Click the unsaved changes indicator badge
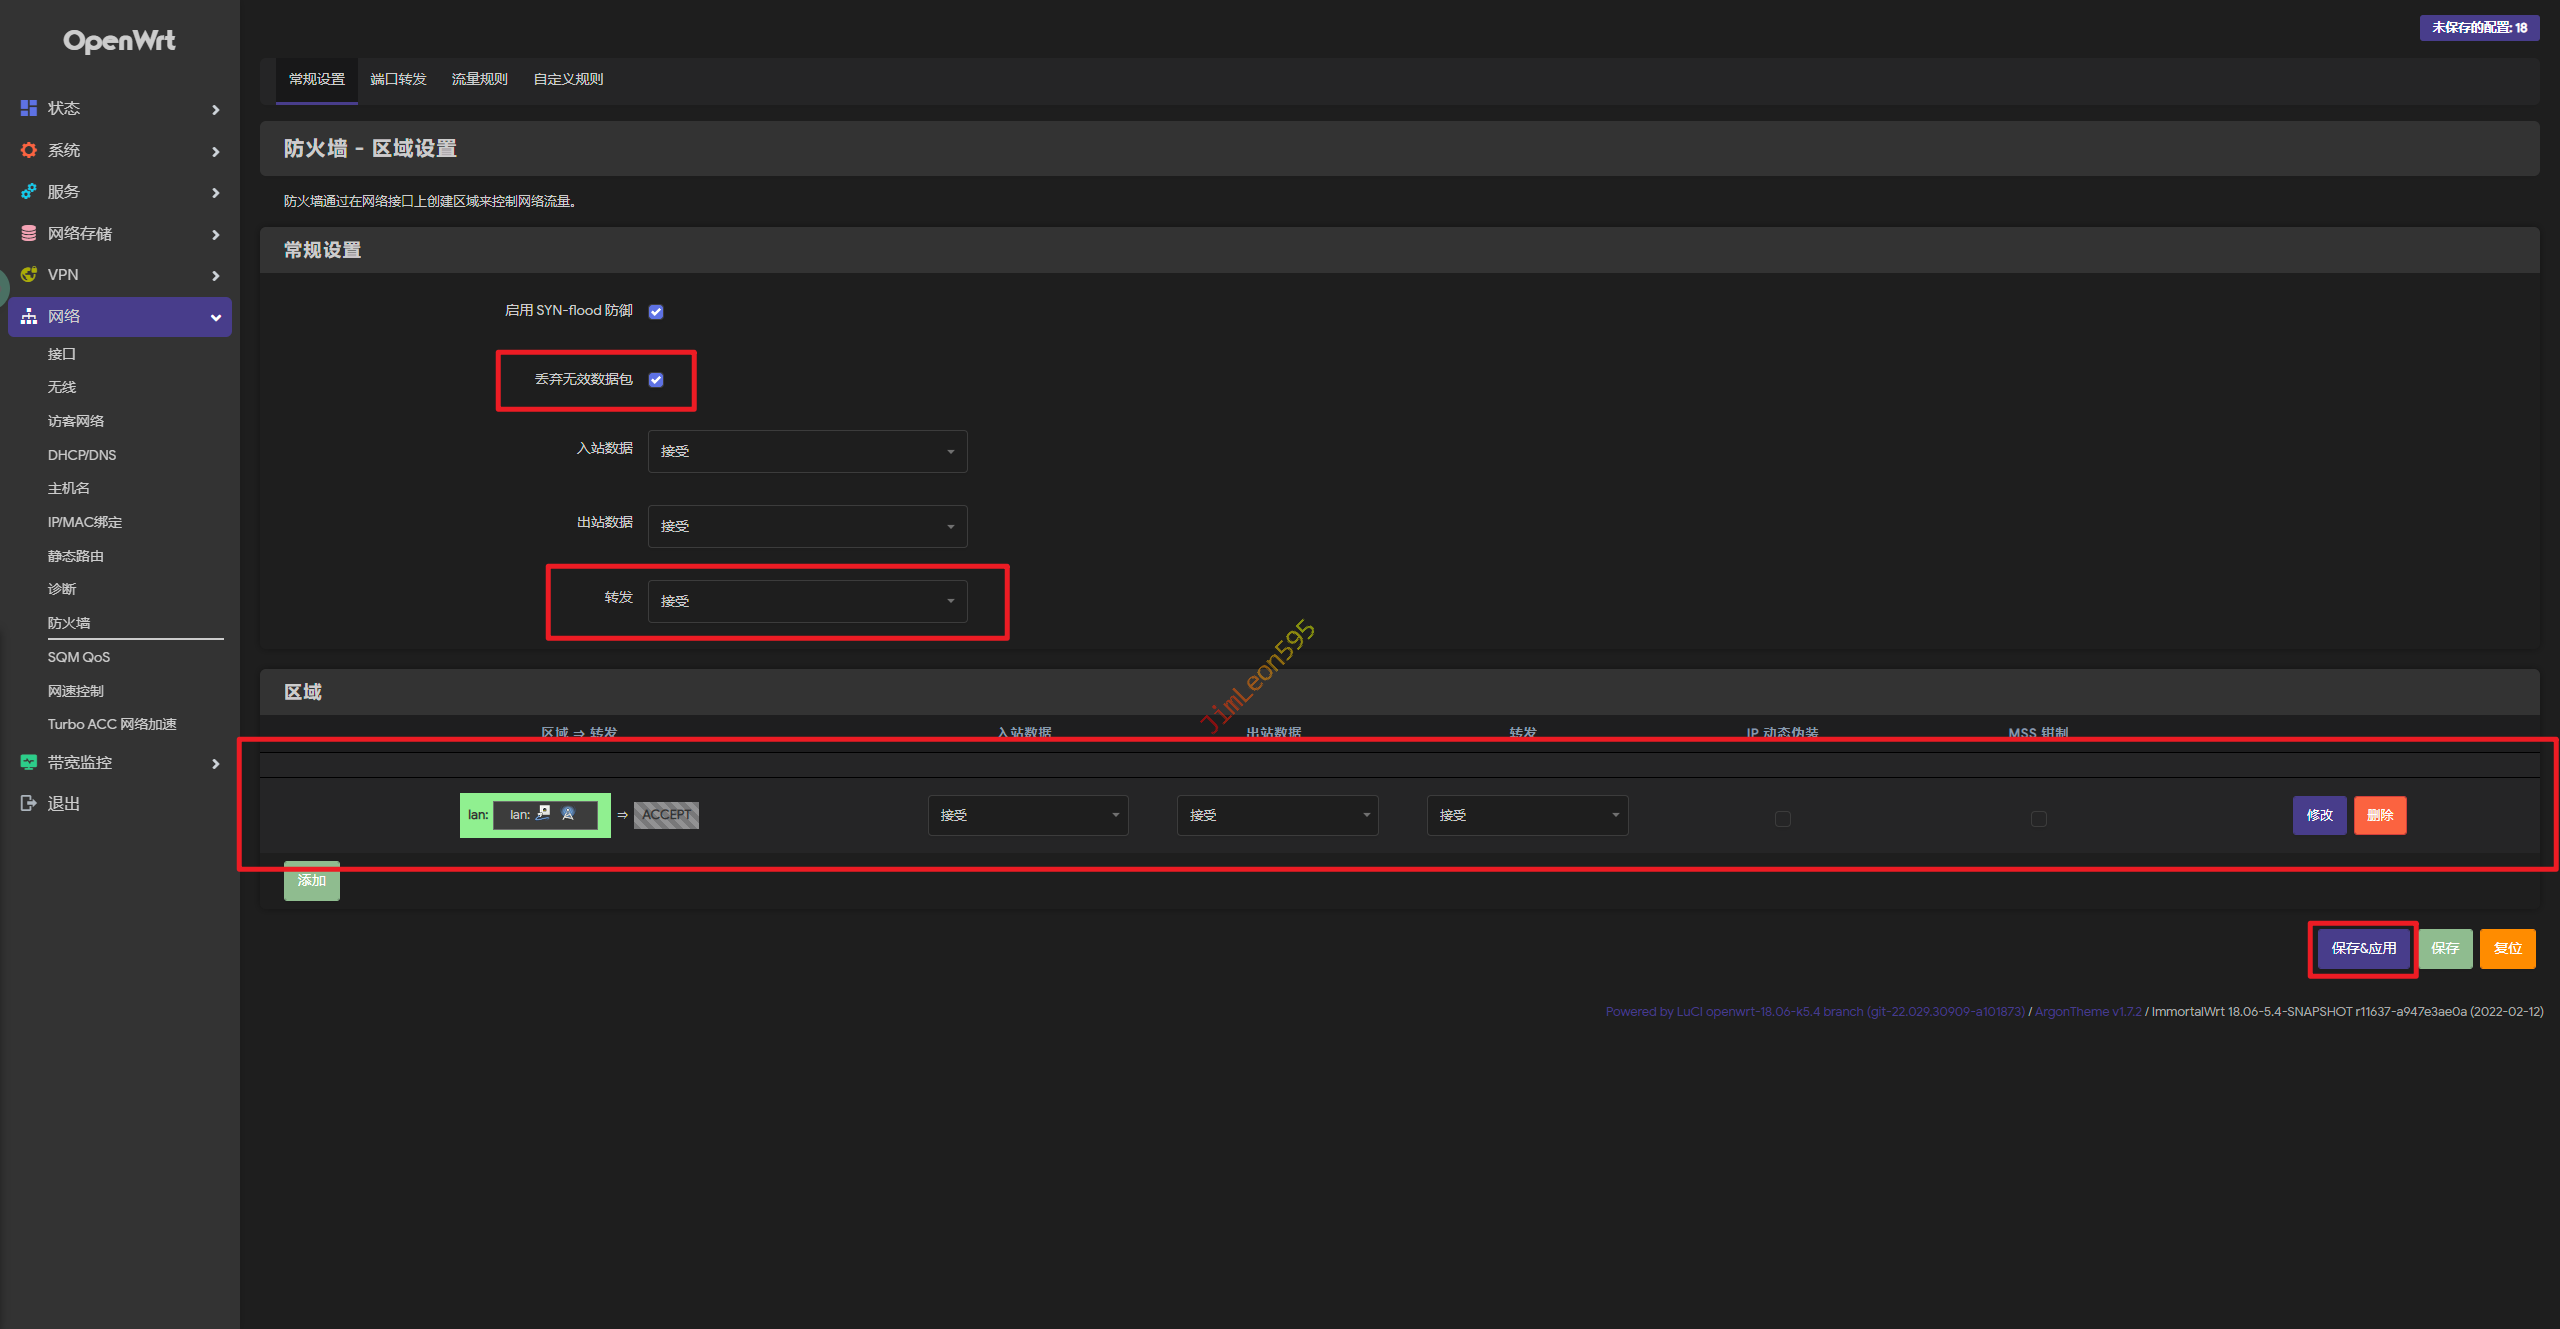The image size is (2560, 1329). 2478,28
